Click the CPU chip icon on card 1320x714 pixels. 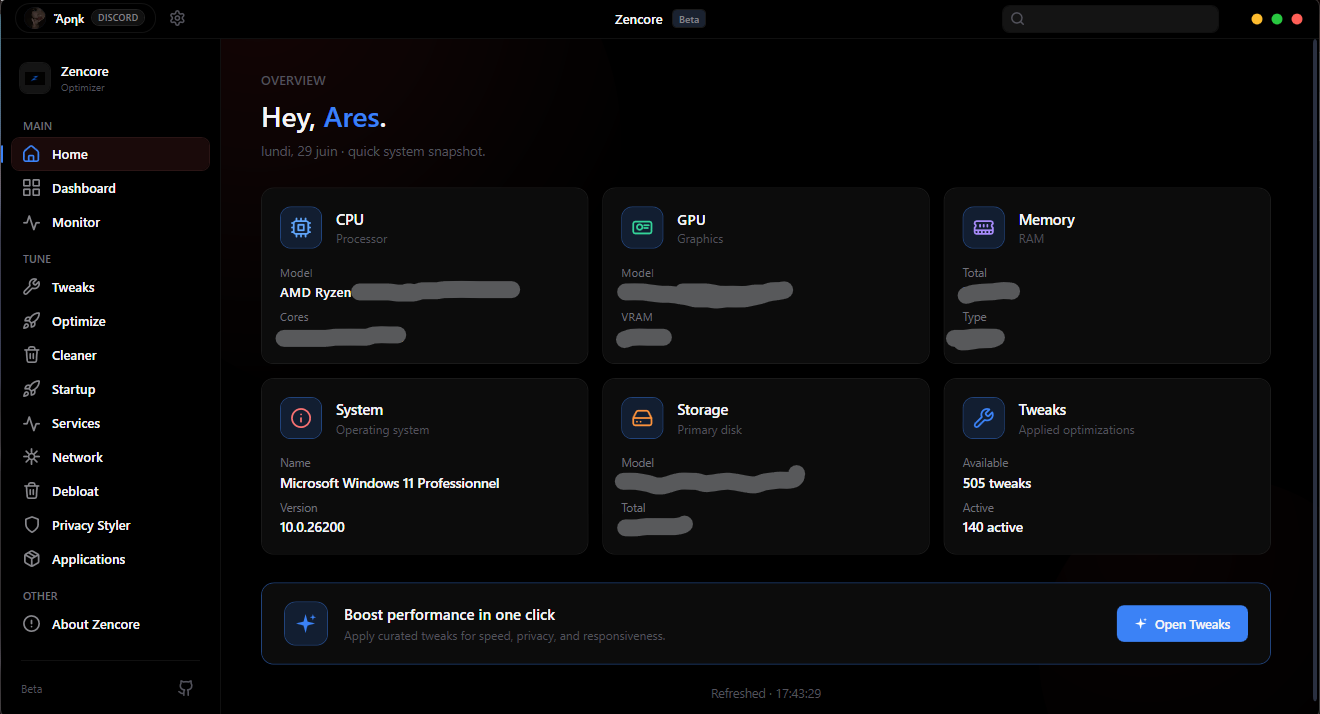301,228
